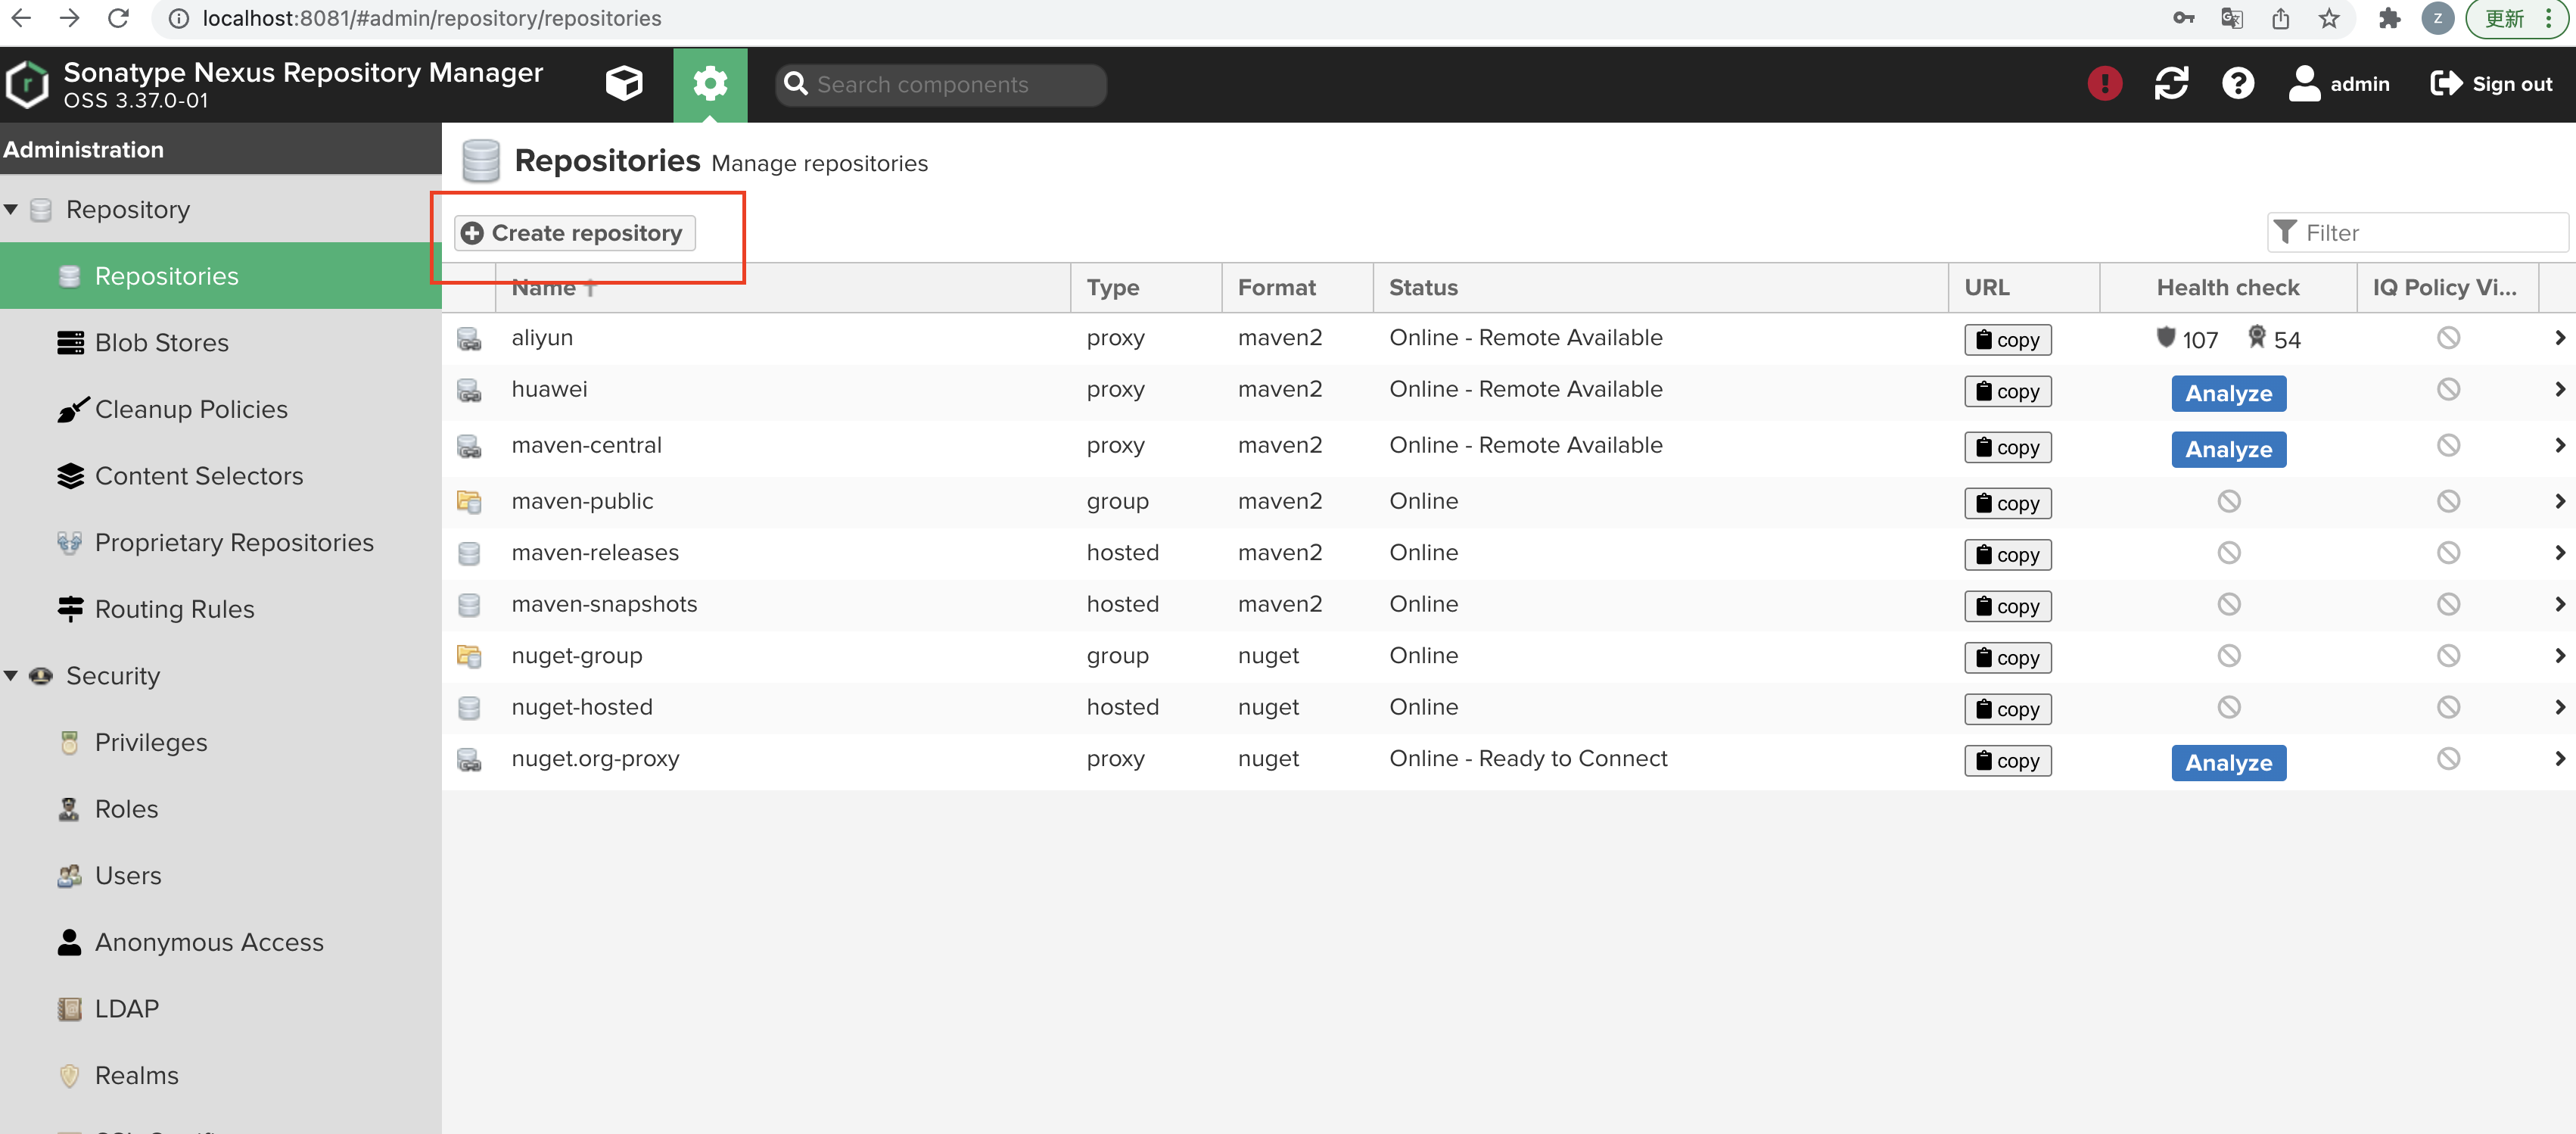Click the Refresh icon in the header
The height and width of the screenshot is (1134, 2576).
coord(2171,83)
